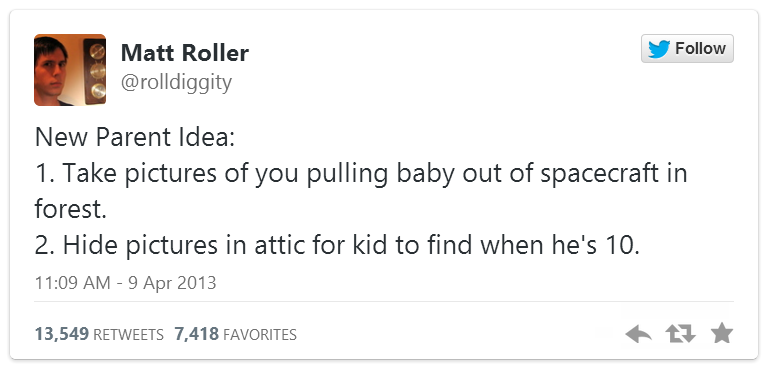Click the face in the profile picture
Viewport: 774px width, 369px height.
point(51,68)
